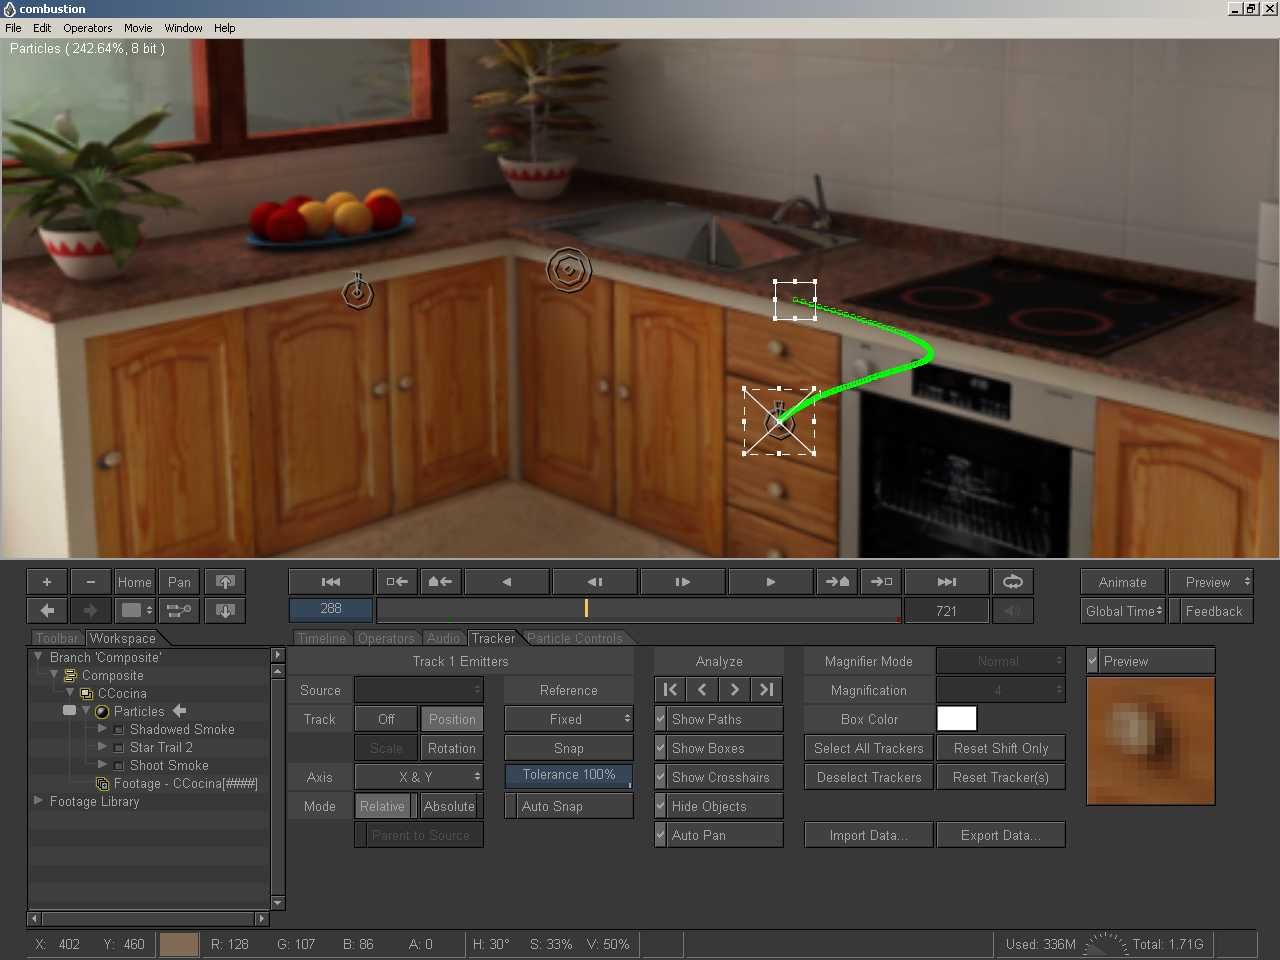Collapse the Branch 'Composite' tree node
The width and height of the screenshot is (1280, 960).
[38, 657]
